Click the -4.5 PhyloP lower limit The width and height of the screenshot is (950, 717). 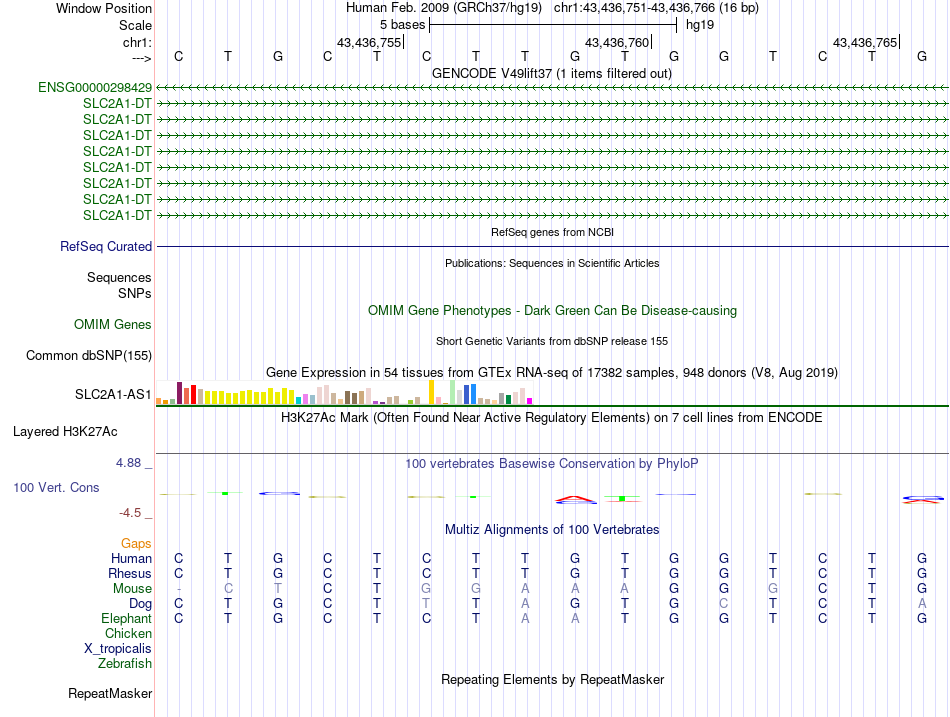pyautogui.click(x=130, y=513)
